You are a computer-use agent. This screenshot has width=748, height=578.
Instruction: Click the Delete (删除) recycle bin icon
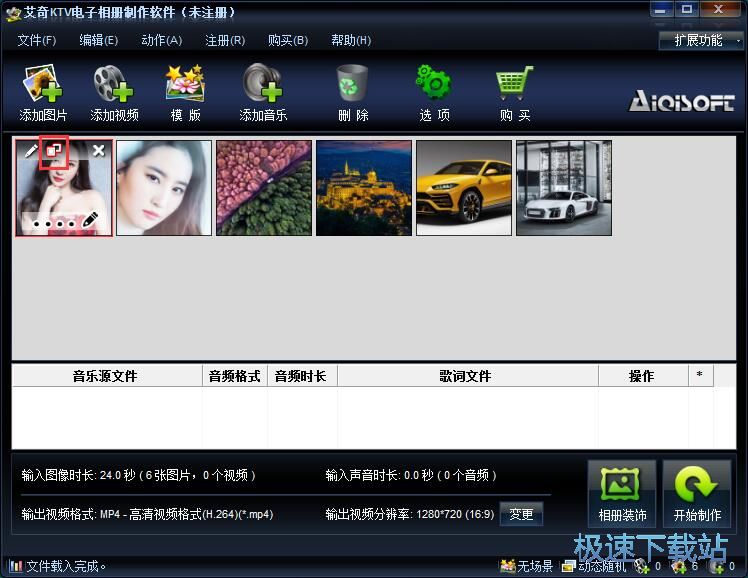tap(353, 93)
